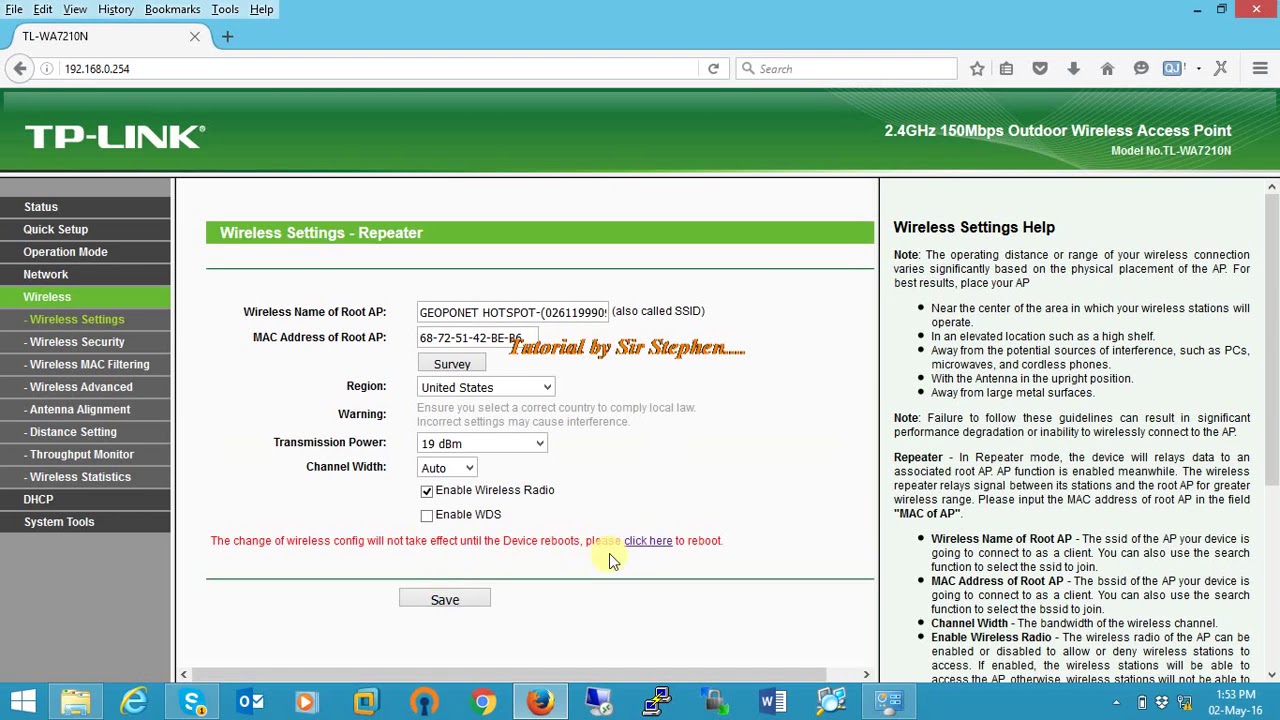Click the MAC Address of Root AP field
Viewport: 1280px width, 720px height.
478,338
